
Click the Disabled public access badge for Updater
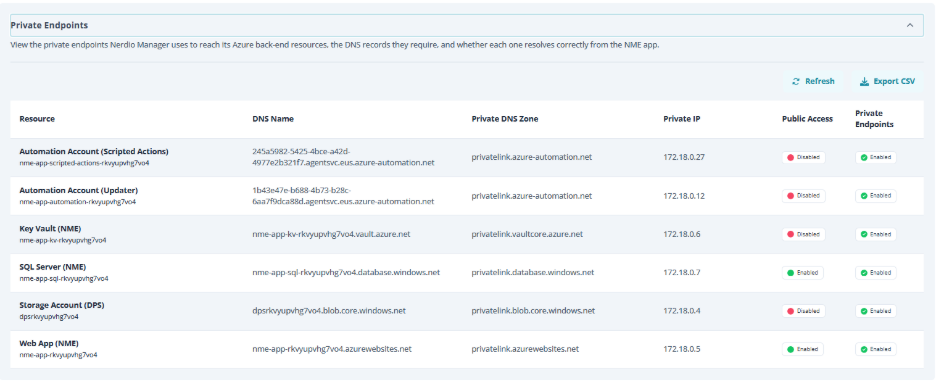click(x=803, y=196)
